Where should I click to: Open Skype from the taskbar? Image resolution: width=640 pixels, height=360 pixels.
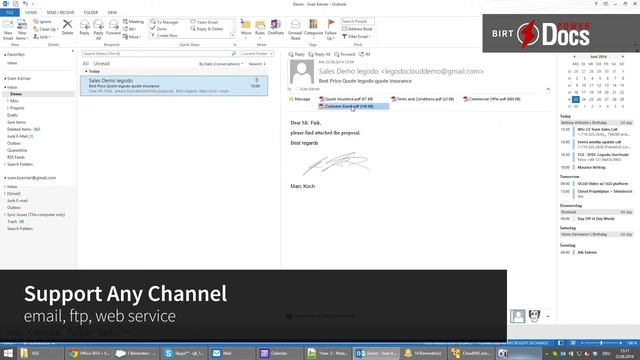click(184, 353)
